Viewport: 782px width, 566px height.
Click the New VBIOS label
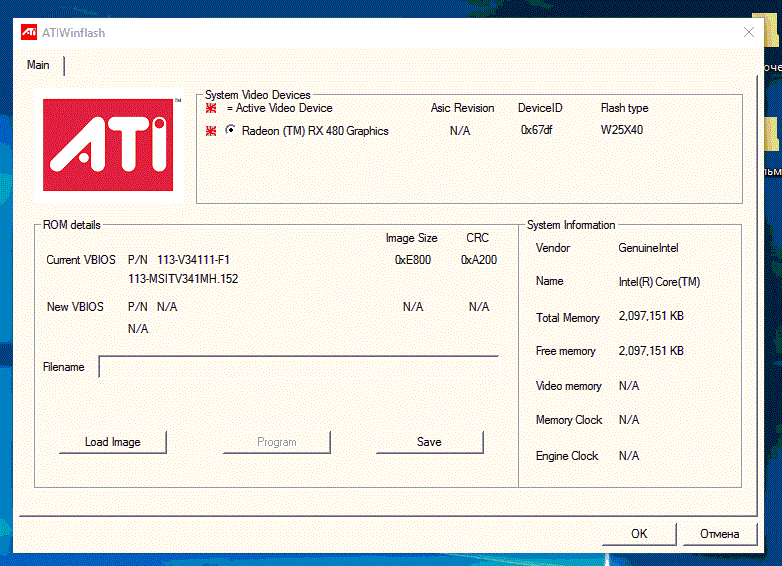pyautogui.click(x=75, y=307)
